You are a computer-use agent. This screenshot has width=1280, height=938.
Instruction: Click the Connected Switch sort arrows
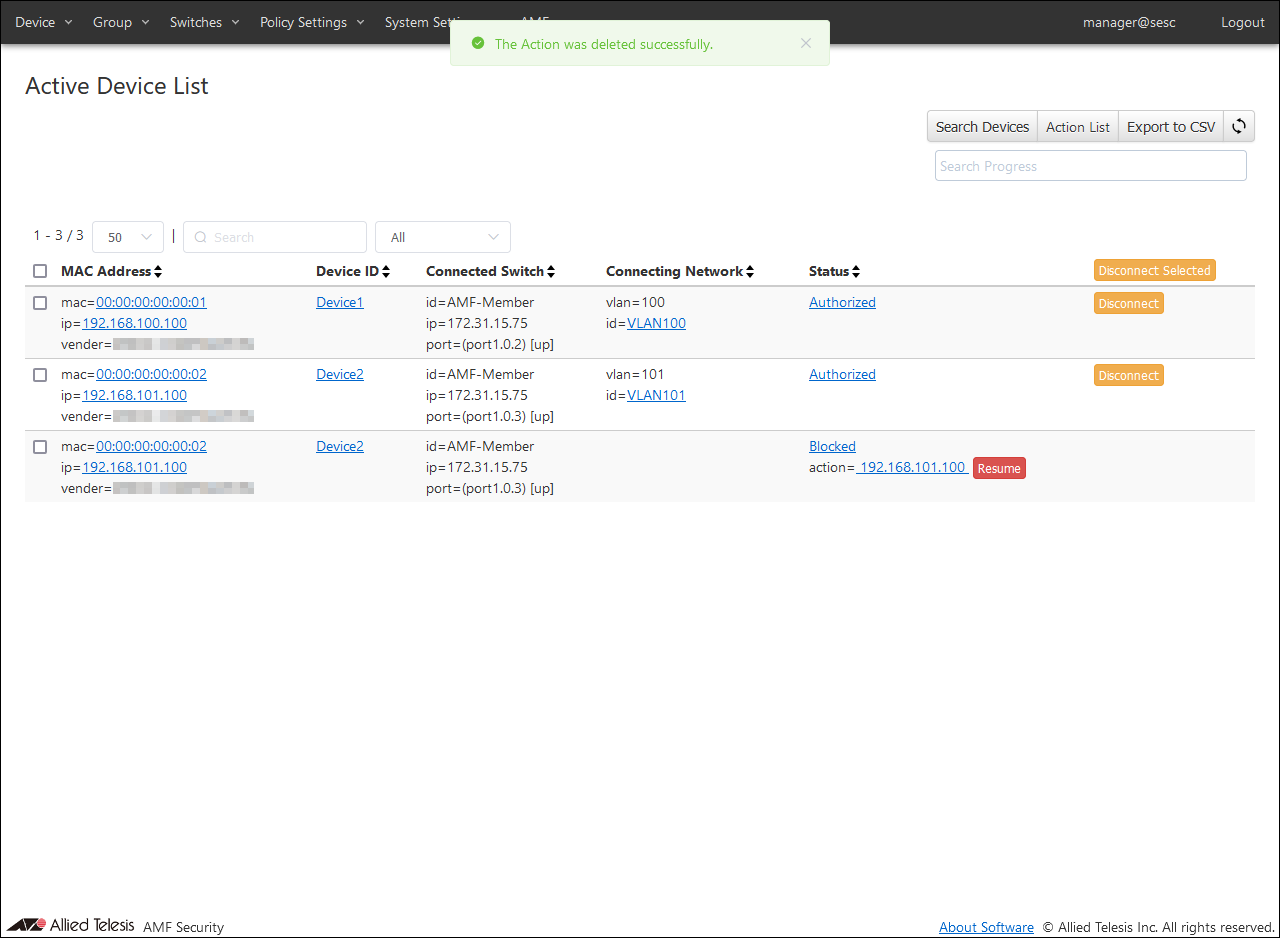tap(551, 272)
